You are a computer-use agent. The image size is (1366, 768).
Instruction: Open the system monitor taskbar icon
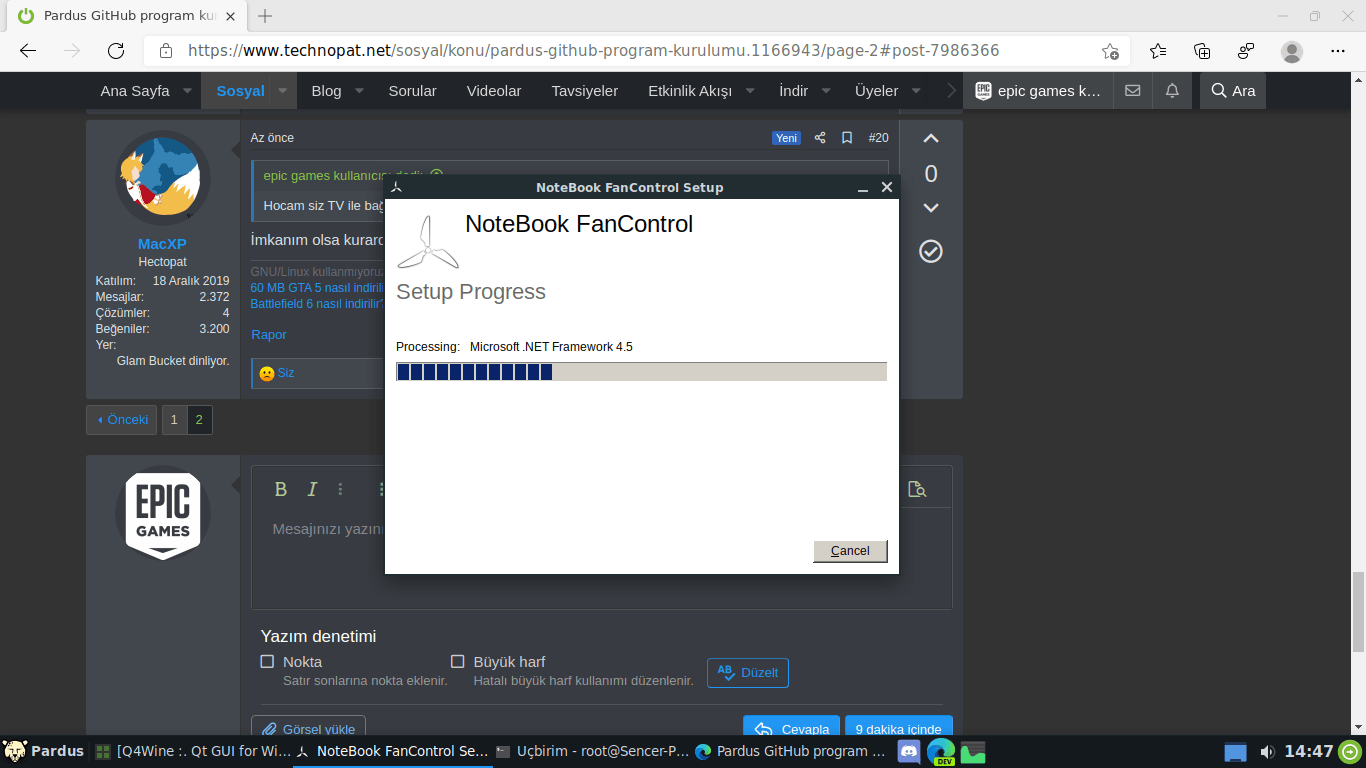pos(973,752)
